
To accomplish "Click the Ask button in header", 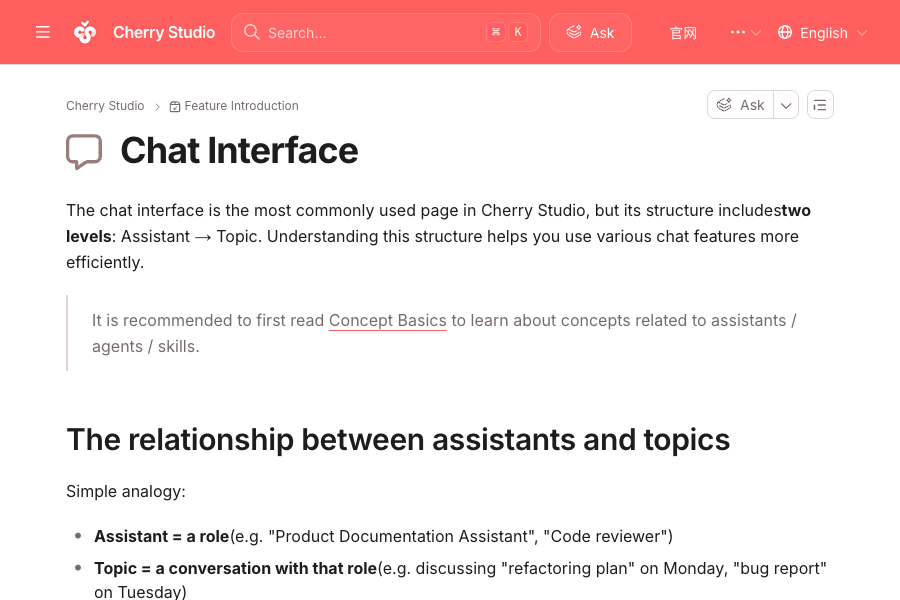I will (590, 33).
